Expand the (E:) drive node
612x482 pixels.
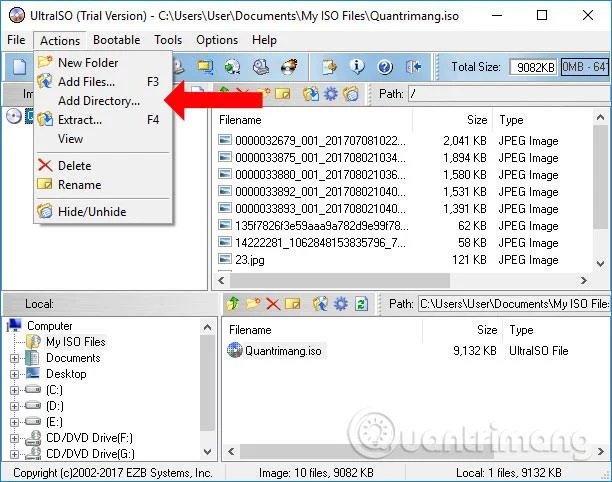14,422
